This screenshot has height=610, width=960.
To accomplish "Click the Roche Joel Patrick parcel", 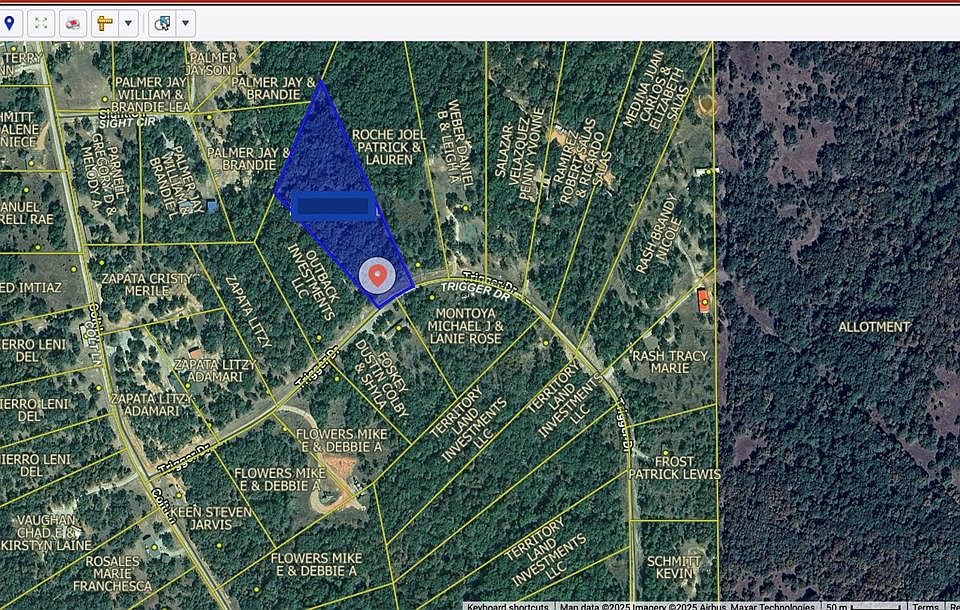I will pos(388,147).
